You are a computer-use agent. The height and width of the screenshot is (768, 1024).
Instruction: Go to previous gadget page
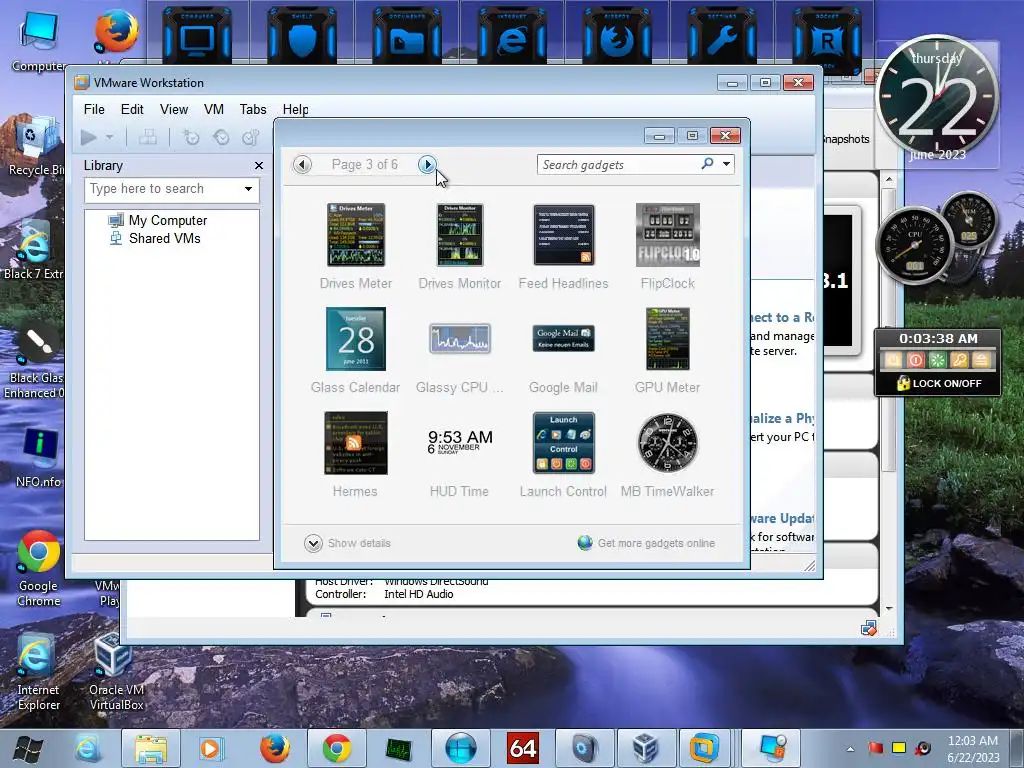[302, 165]
